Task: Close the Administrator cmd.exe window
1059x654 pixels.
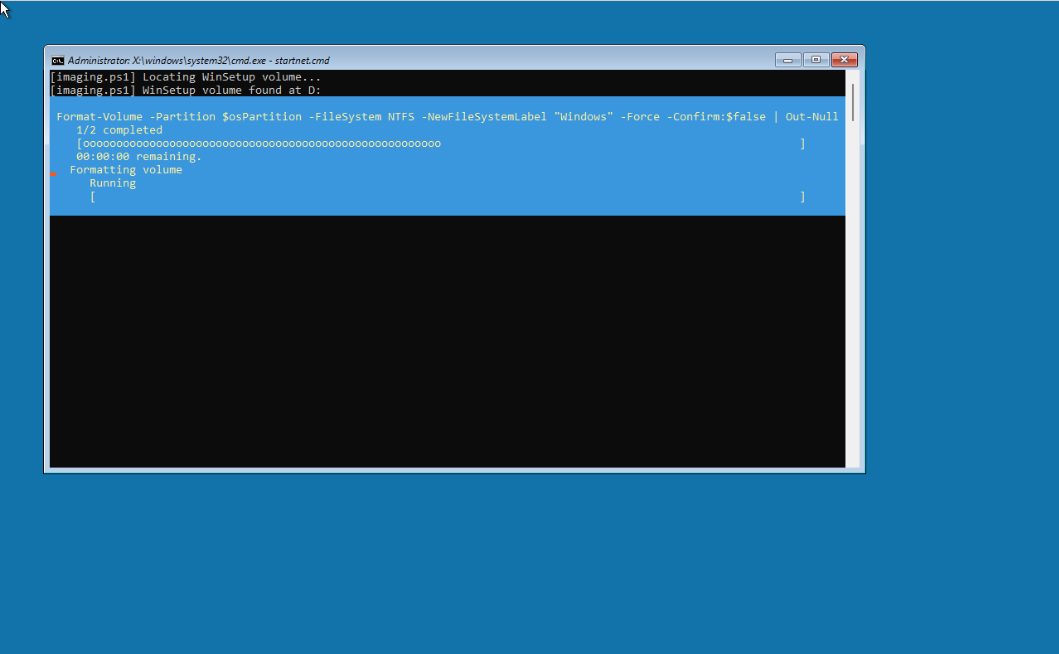Action: [844, 60]
